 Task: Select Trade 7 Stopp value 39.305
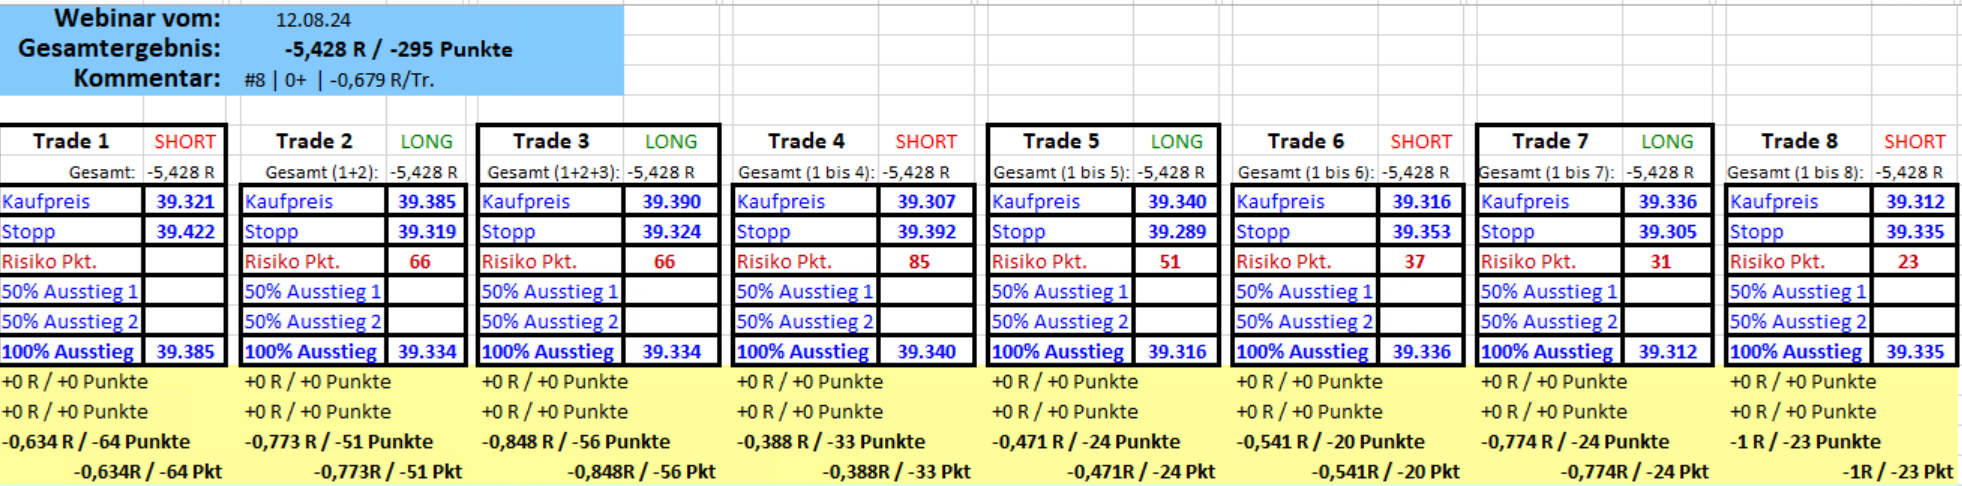[1667, 231]
